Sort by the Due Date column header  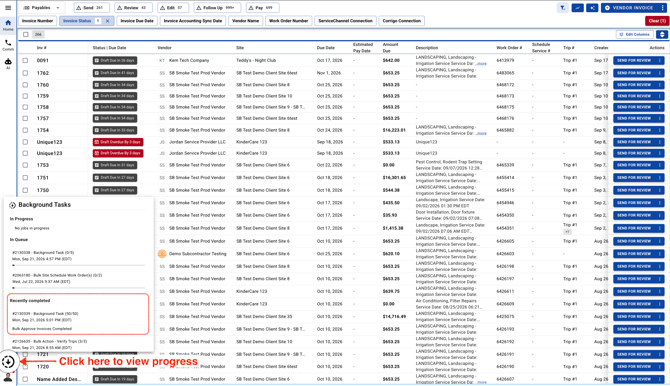326,48
